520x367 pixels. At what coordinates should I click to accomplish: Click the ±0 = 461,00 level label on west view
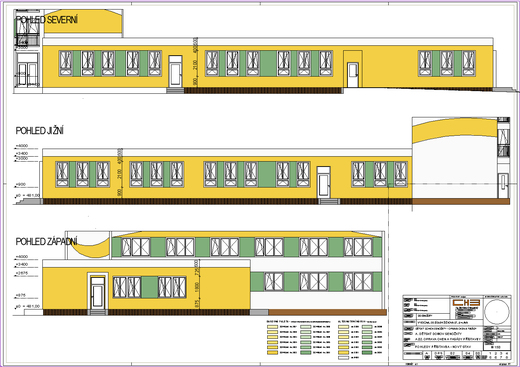tap(27, 306)
